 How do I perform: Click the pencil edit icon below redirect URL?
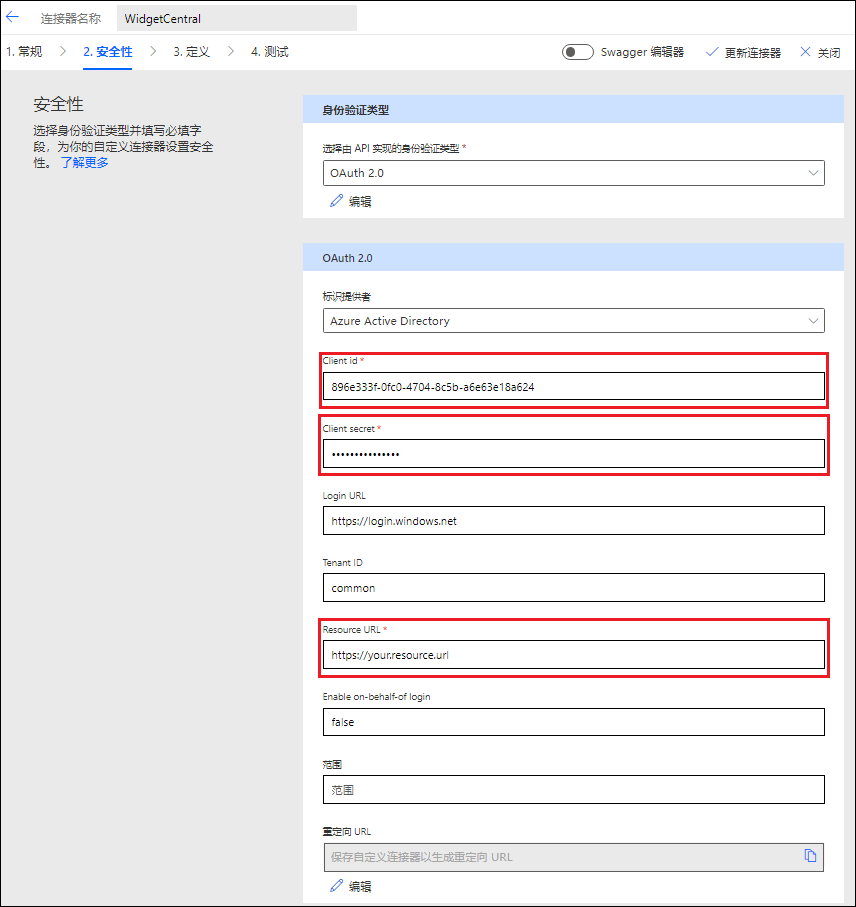click(337, 886)
